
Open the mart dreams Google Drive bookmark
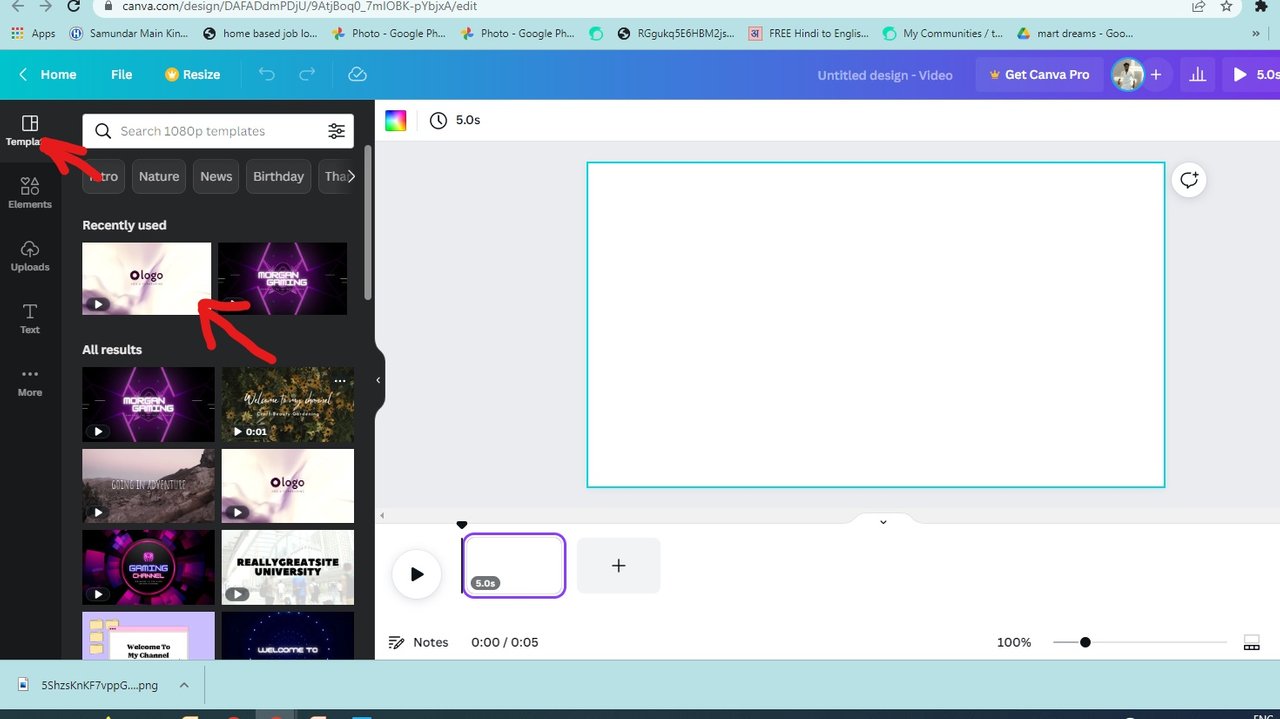[x=1075, y=33]
